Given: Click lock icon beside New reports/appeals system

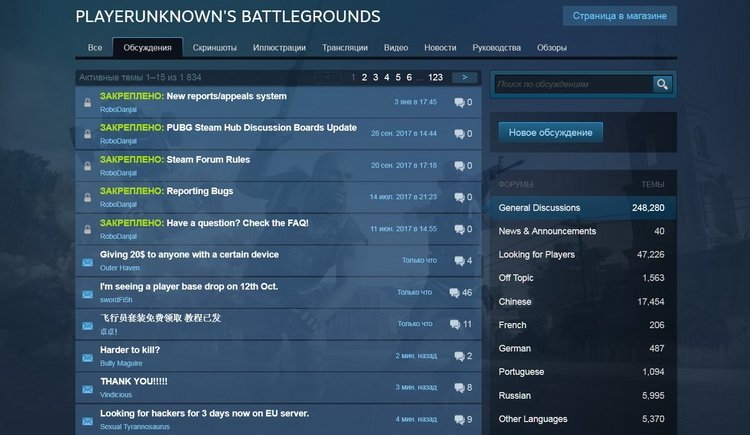Looking at the screenshot, I should point(88,102).
